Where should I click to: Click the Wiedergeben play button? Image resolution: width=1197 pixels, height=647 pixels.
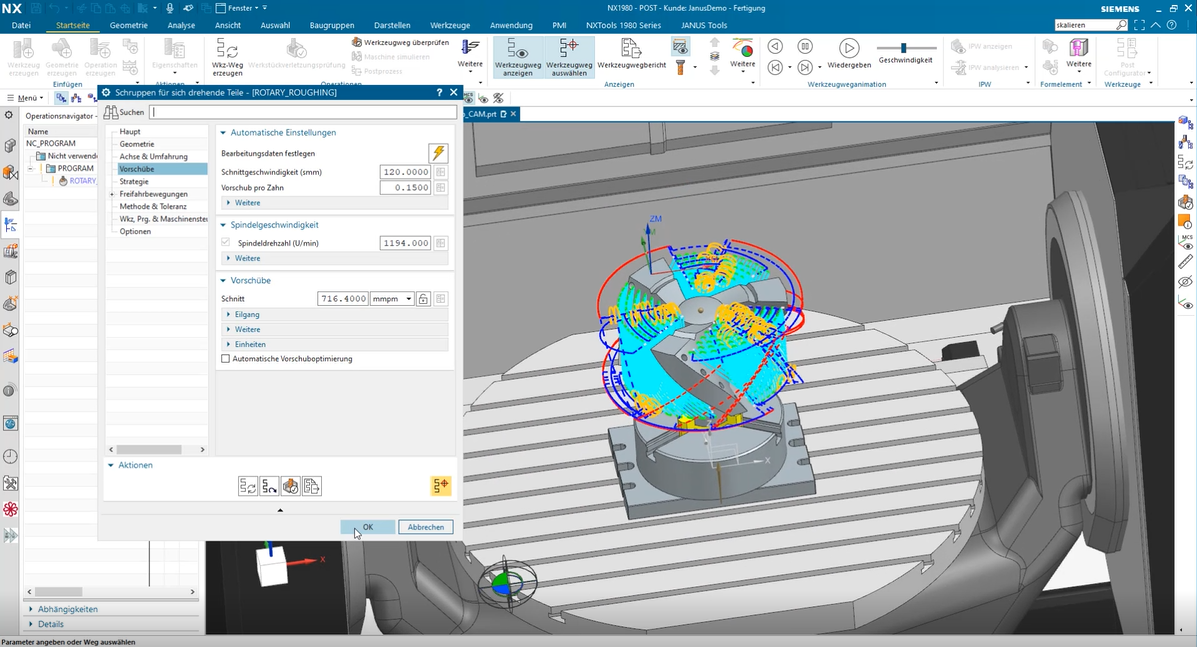(848, 48)
